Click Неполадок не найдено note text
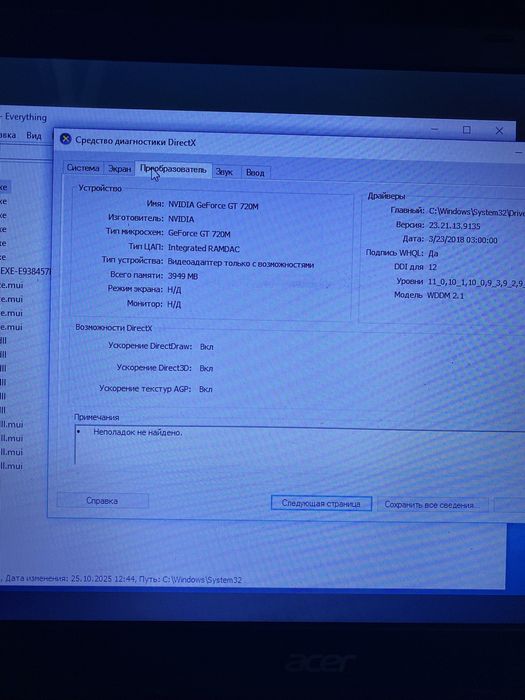 click(x=138, y=432)
